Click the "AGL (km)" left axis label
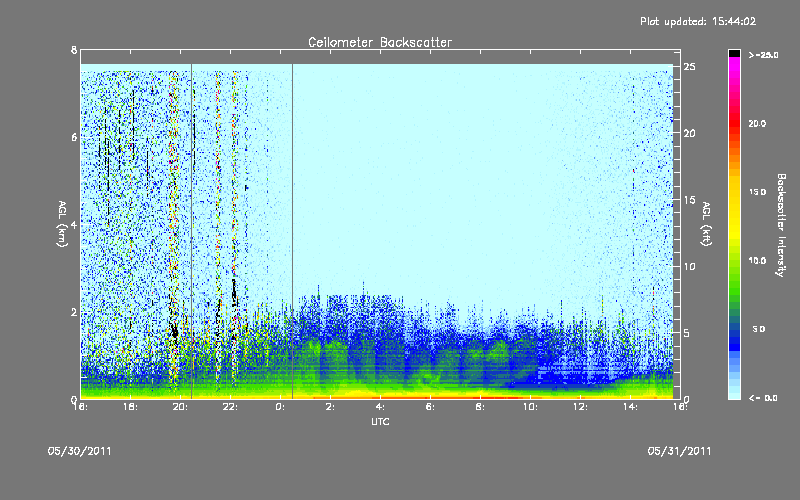Image resolution: width=800 pixels, height=500 pixels. tap(62, 224)
